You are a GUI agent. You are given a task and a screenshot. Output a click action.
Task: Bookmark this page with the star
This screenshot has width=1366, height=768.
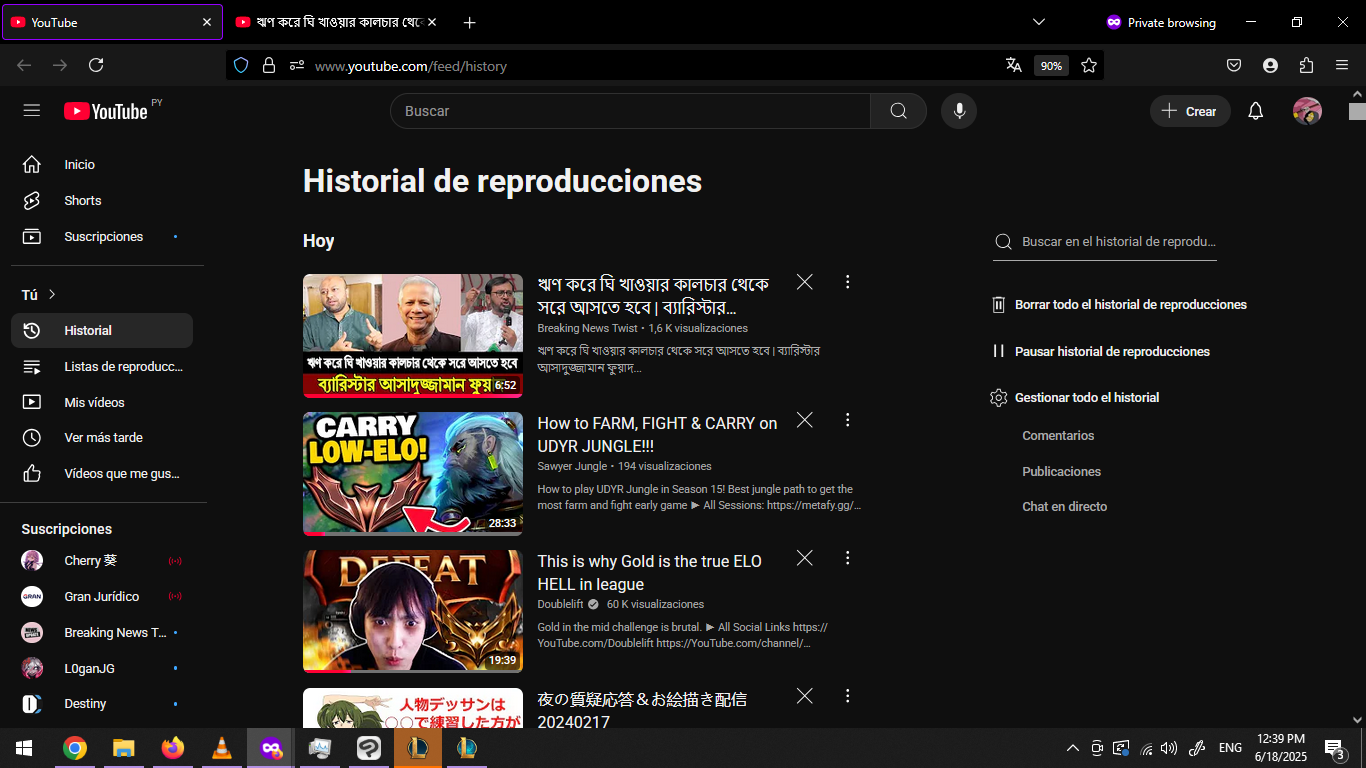(x=1089, y=65)
